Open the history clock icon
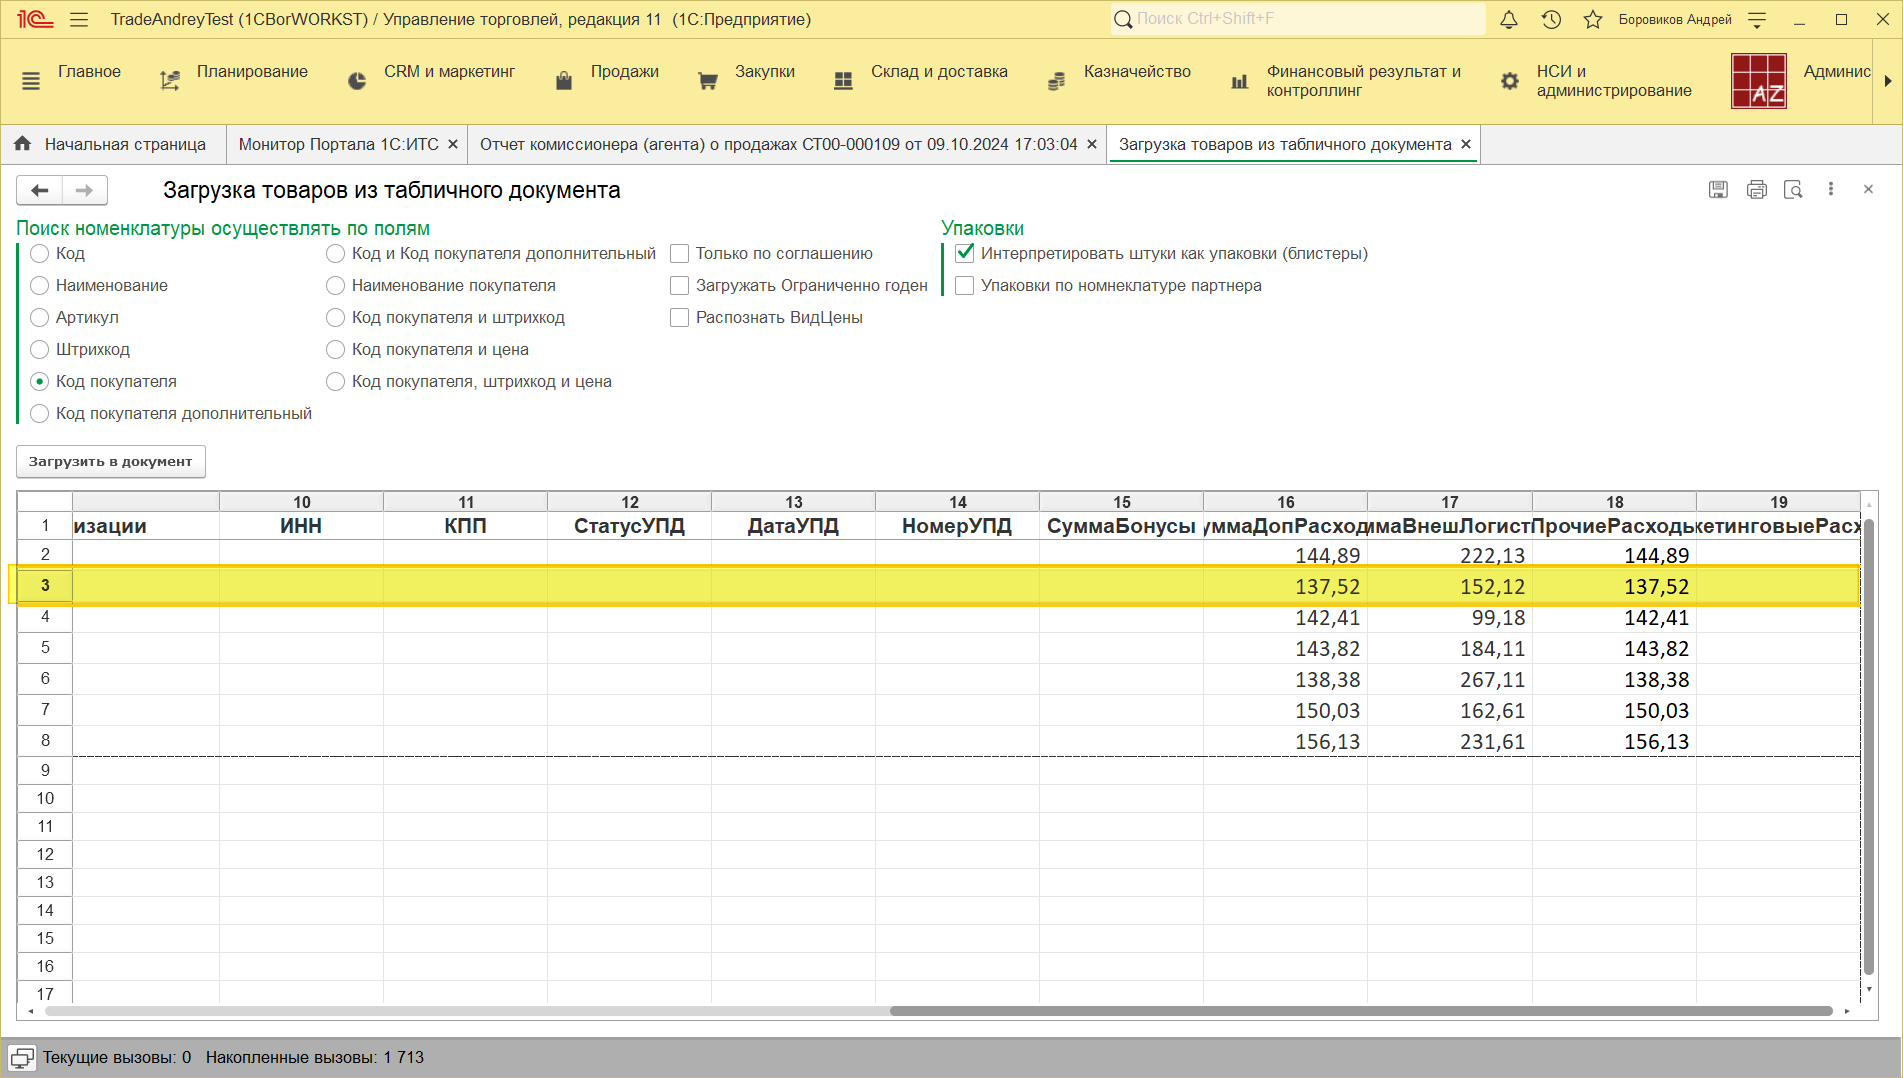 [x=1551, y=19]
